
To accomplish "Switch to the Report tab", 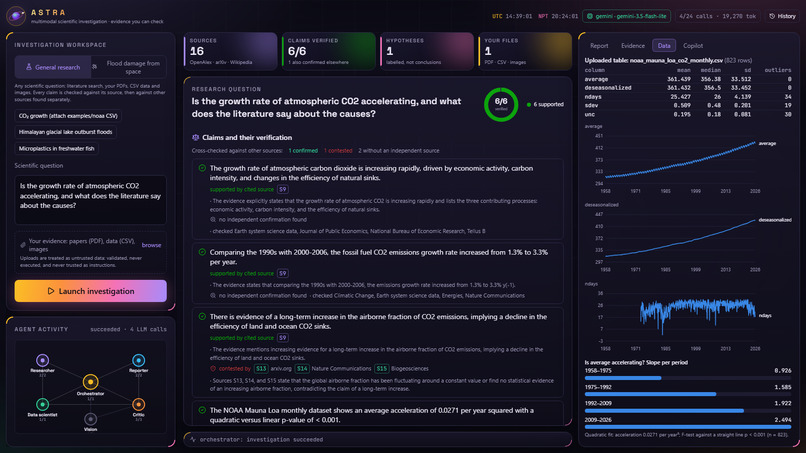I will 599,46.
